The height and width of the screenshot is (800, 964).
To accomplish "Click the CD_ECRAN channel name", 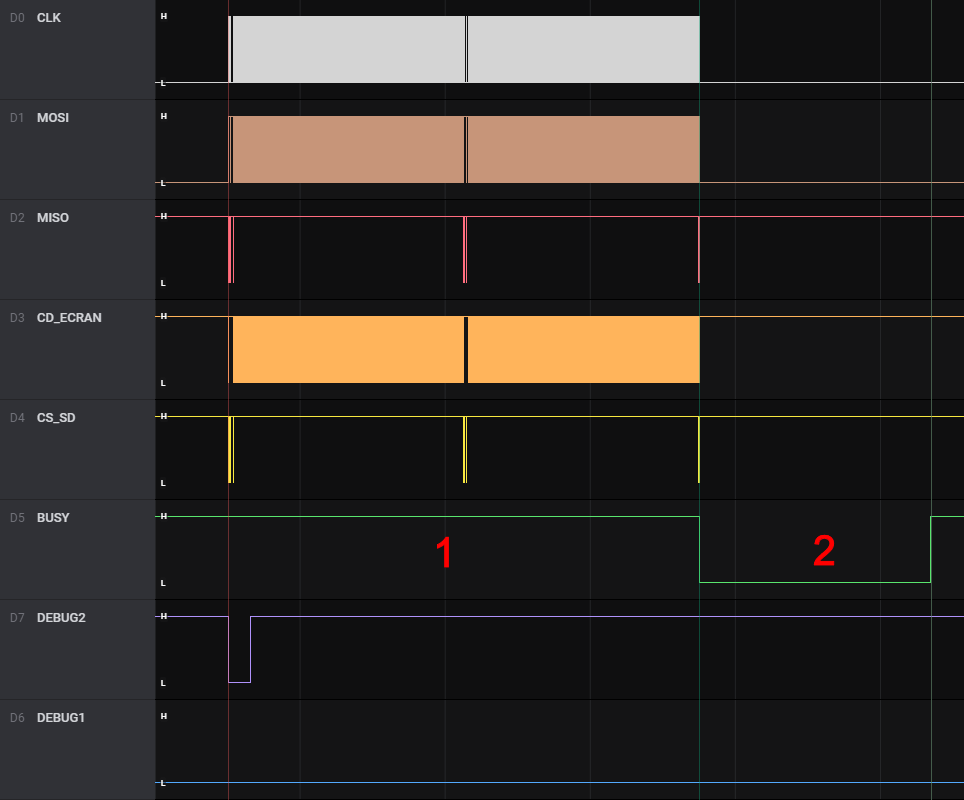I will tap(68, 318).
